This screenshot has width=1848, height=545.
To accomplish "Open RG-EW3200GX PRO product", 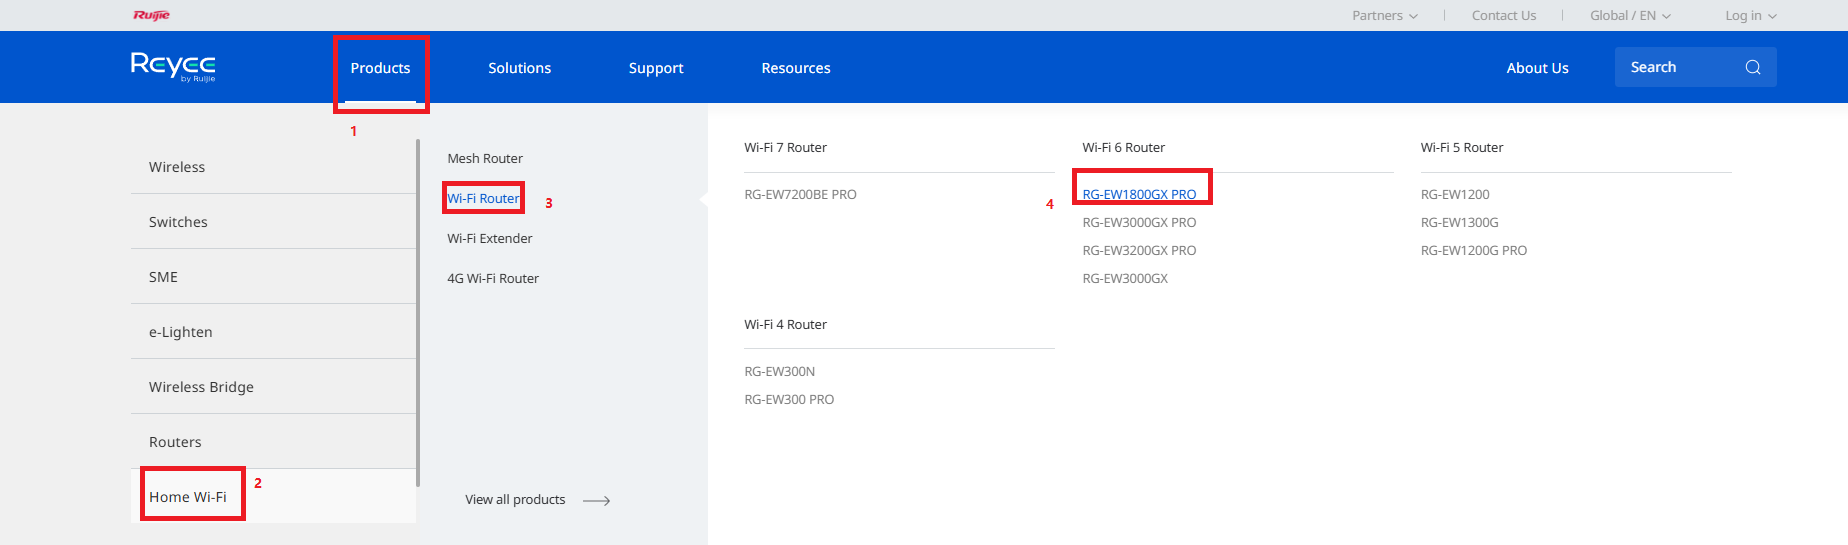I will click(x=1139, y=250).
